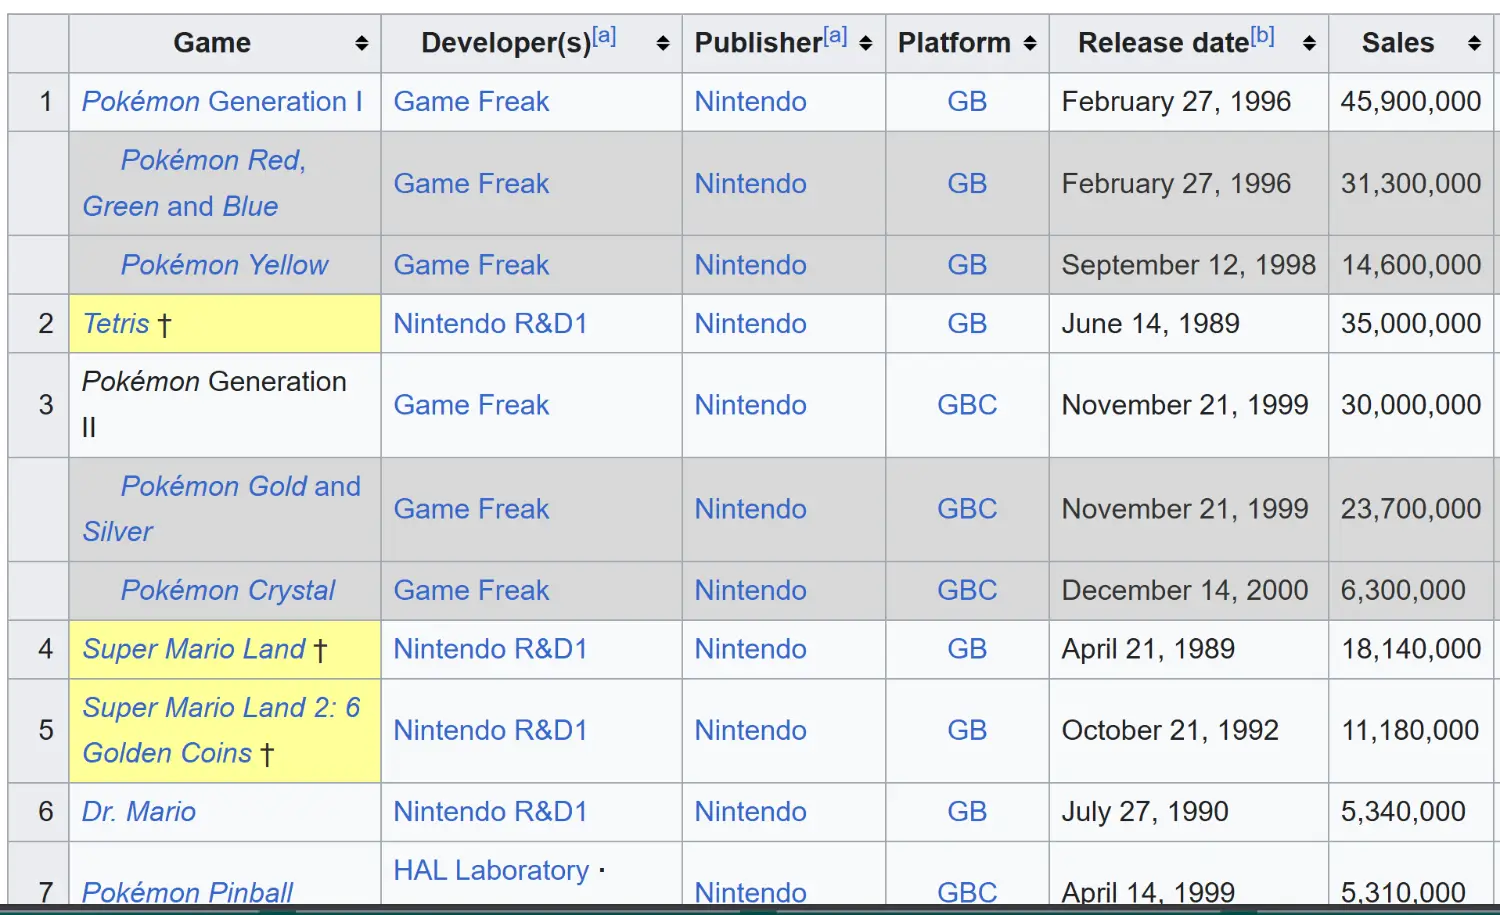Open GBC platform link in Crystal row
This screenshot has height=915, width=1500.
[967, 591]
